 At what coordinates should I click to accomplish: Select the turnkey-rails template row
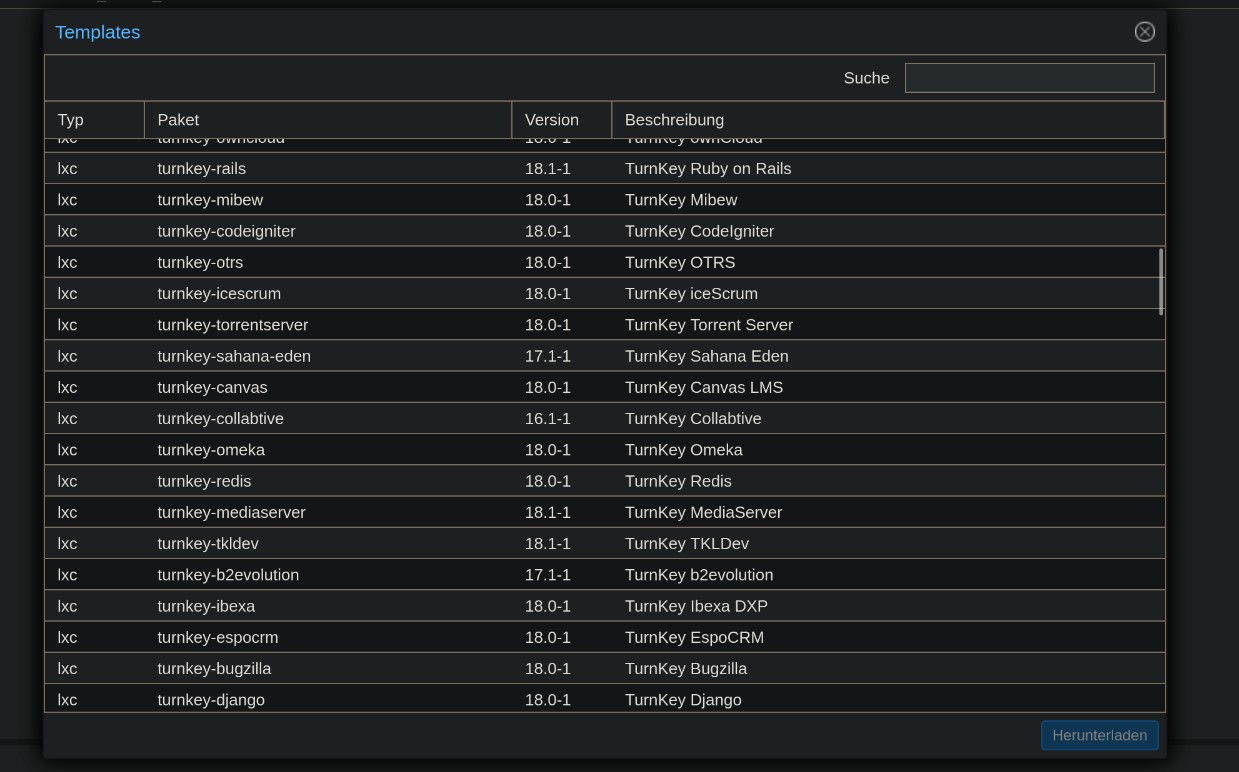pyautogui.click(x=201, y=169)
